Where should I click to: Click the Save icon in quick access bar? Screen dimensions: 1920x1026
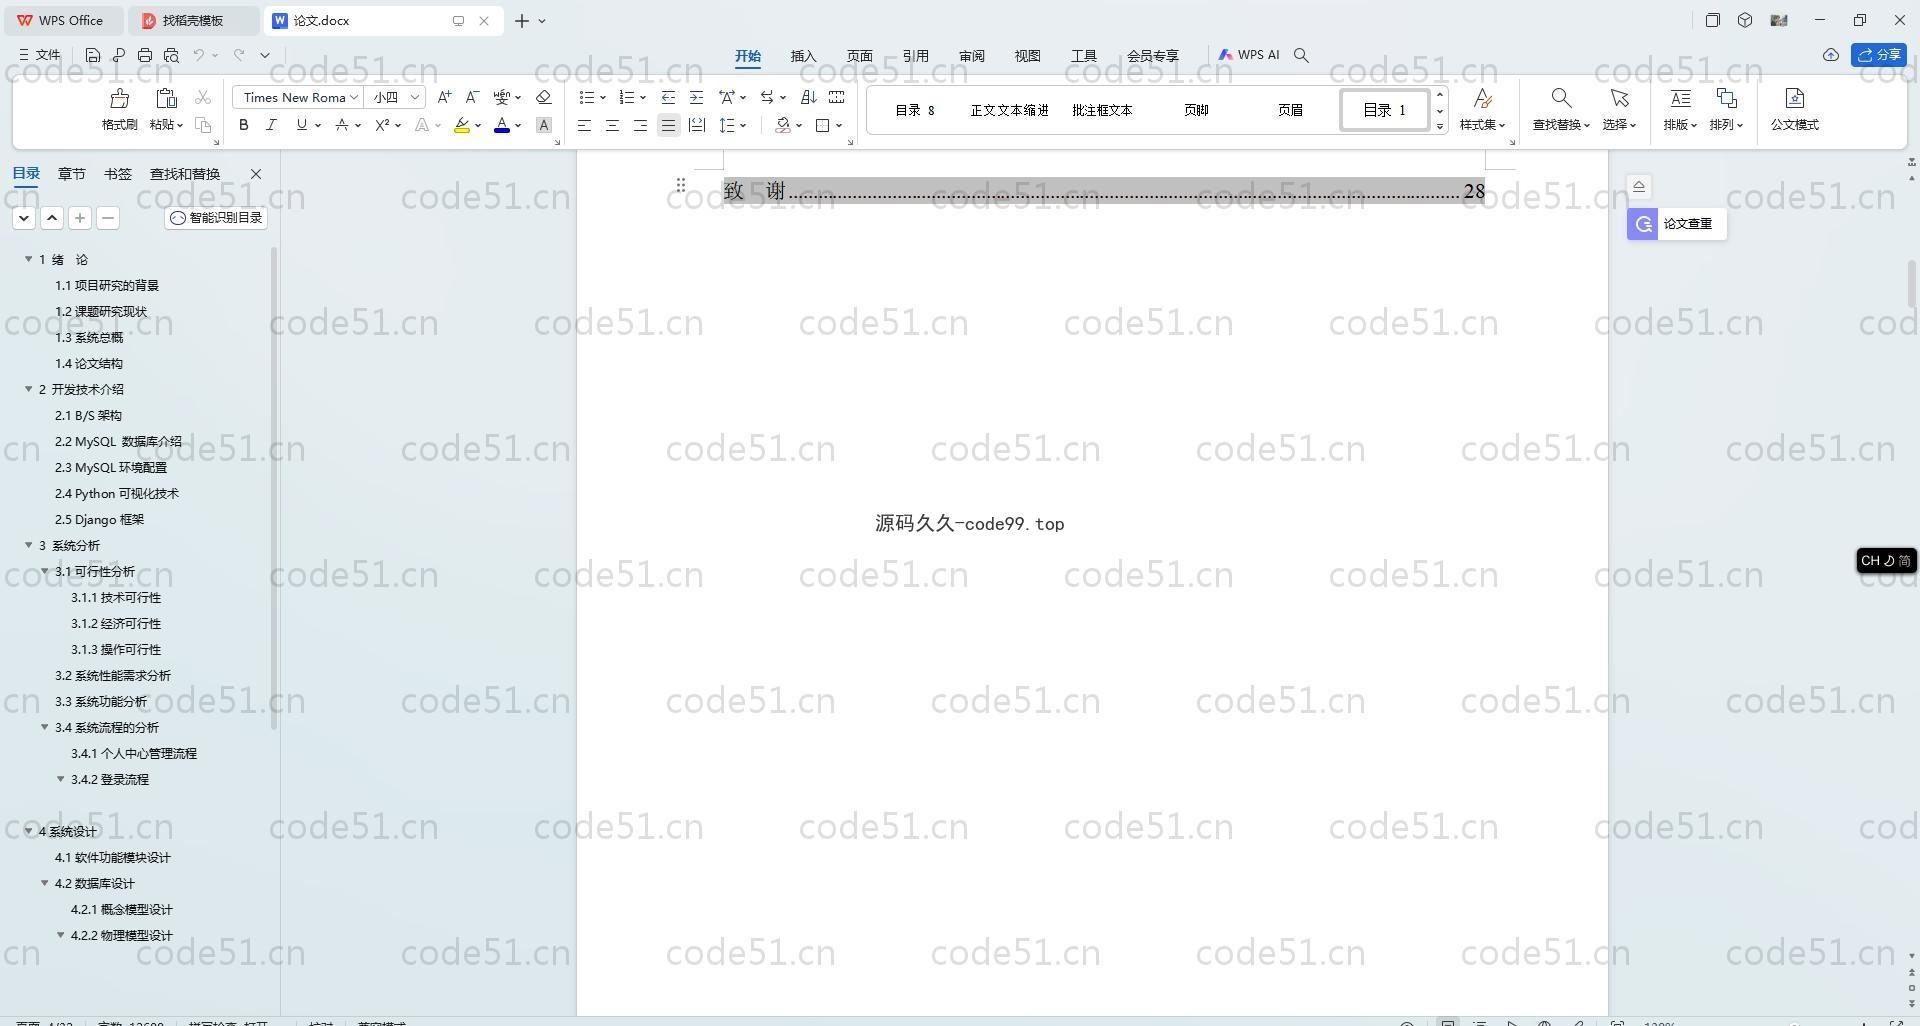coord(93,55)
